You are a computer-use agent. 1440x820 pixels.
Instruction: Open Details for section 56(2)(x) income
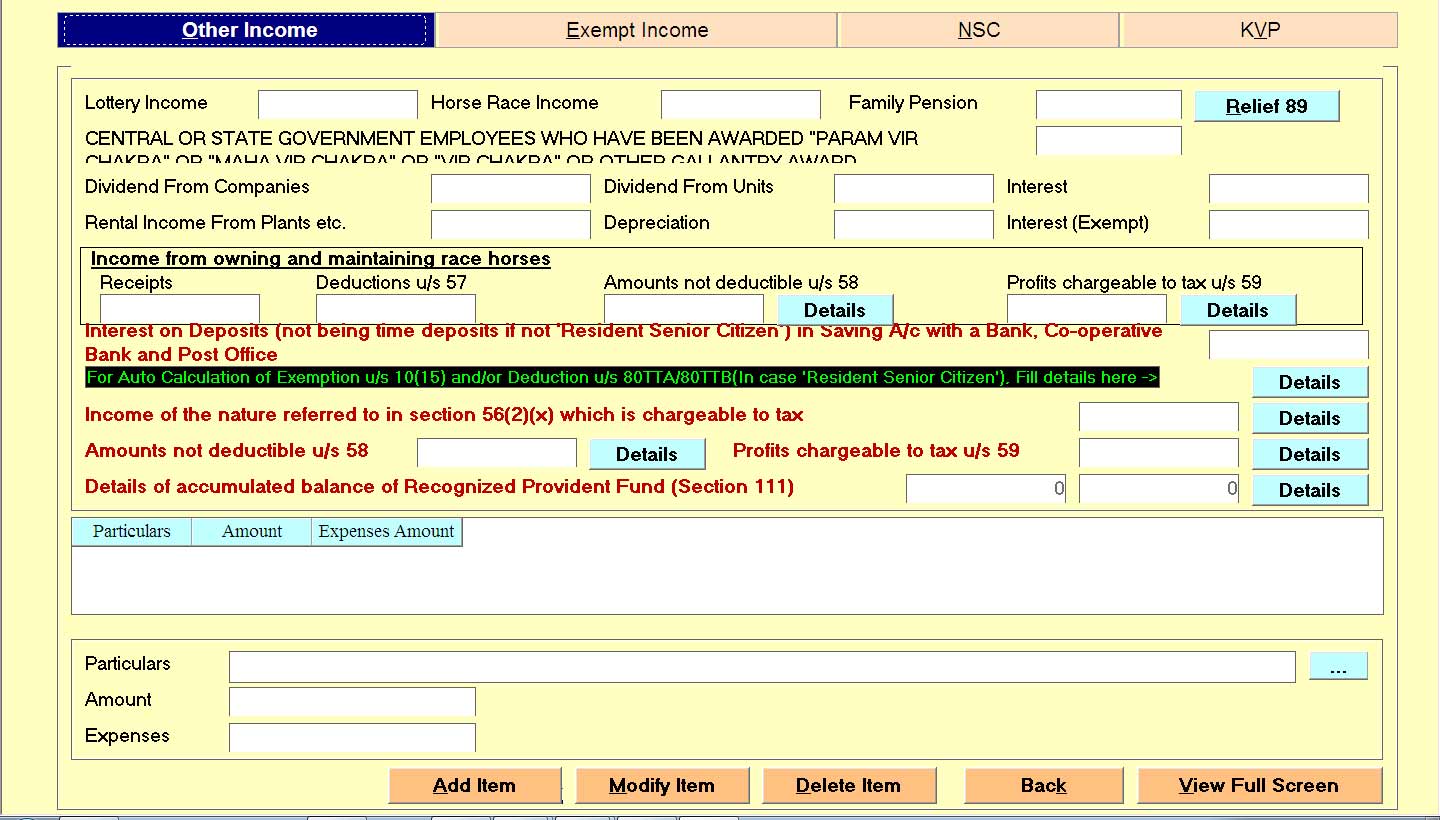pos(1309,418)
